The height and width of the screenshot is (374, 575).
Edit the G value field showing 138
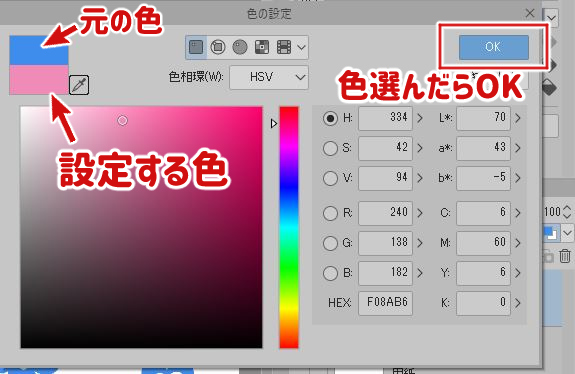pos(385,243)
